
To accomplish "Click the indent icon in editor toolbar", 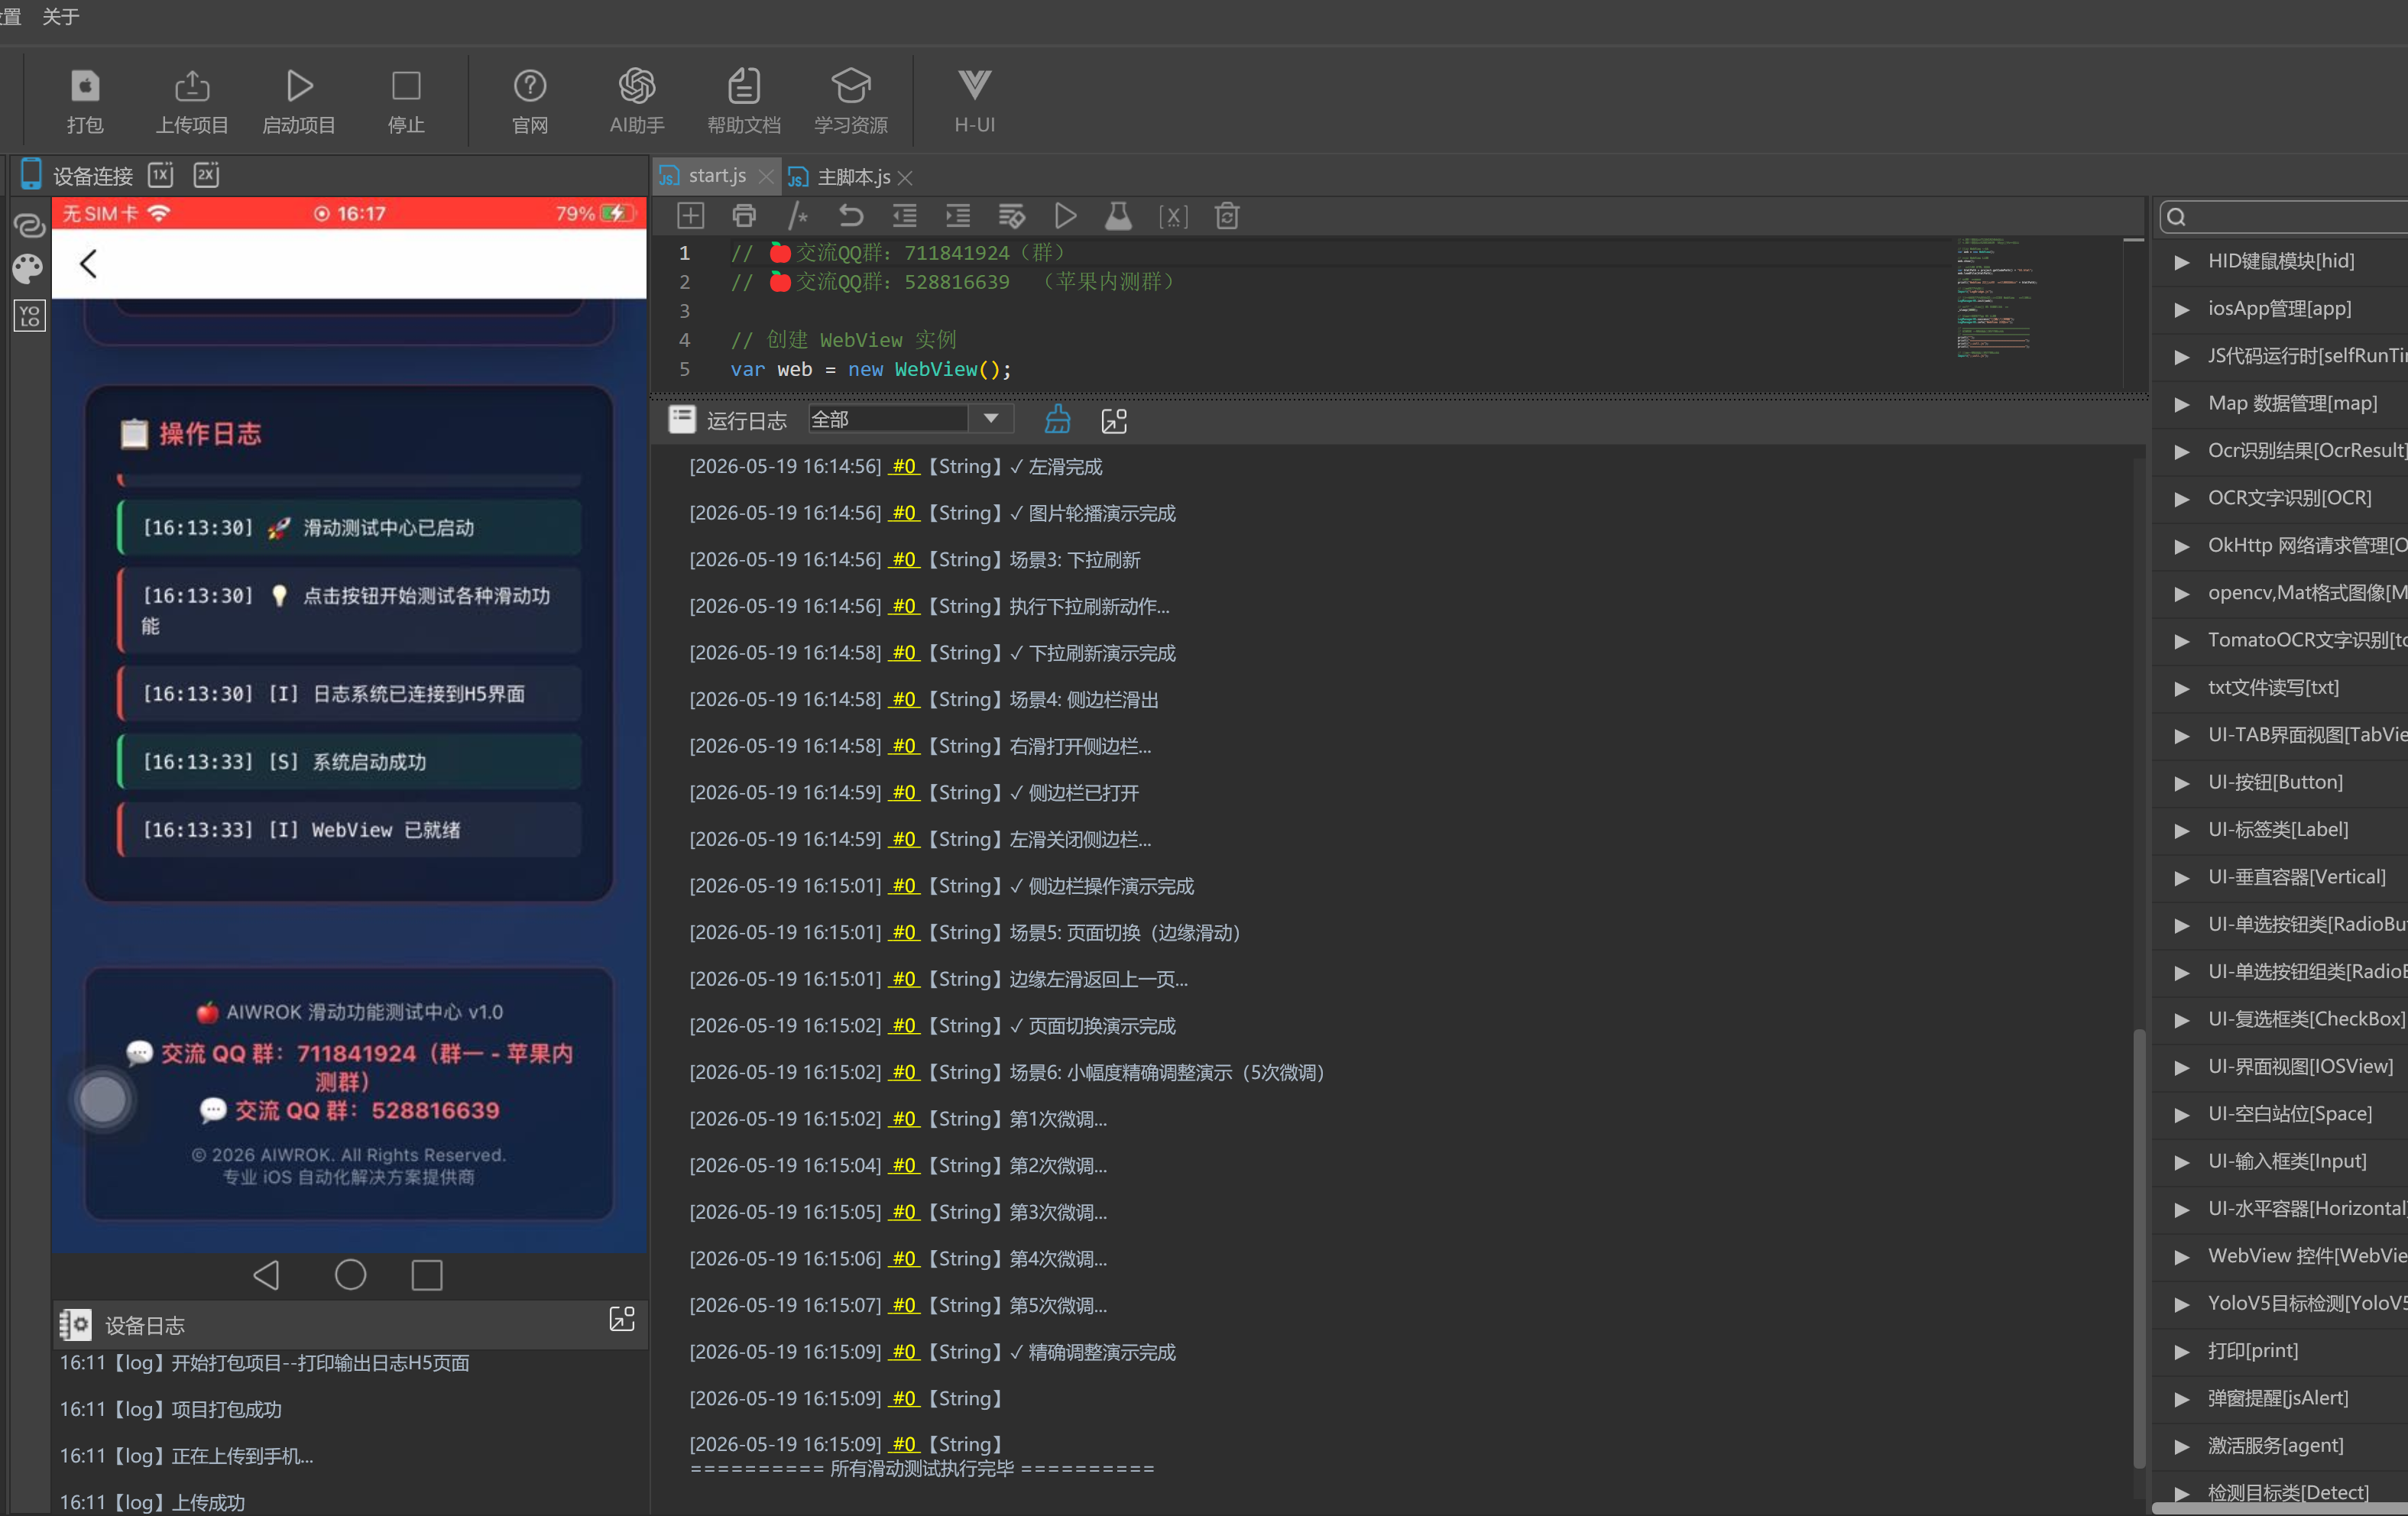I will (958, 216).
